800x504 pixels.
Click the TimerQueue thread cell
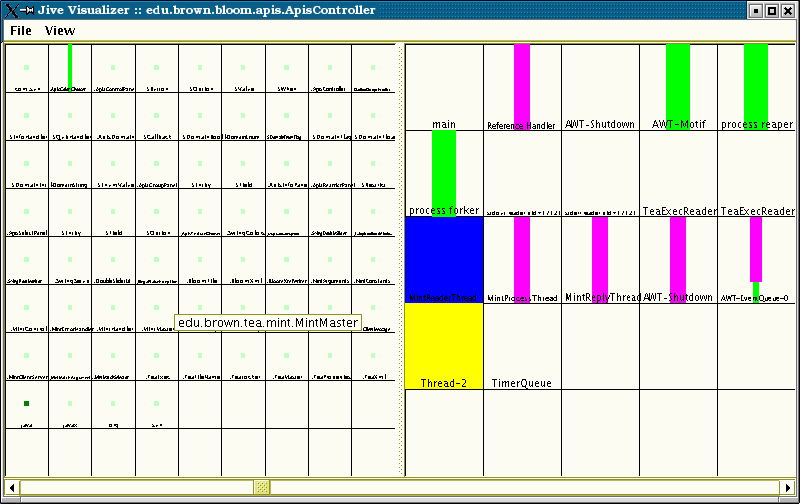(x=522, y=346)
